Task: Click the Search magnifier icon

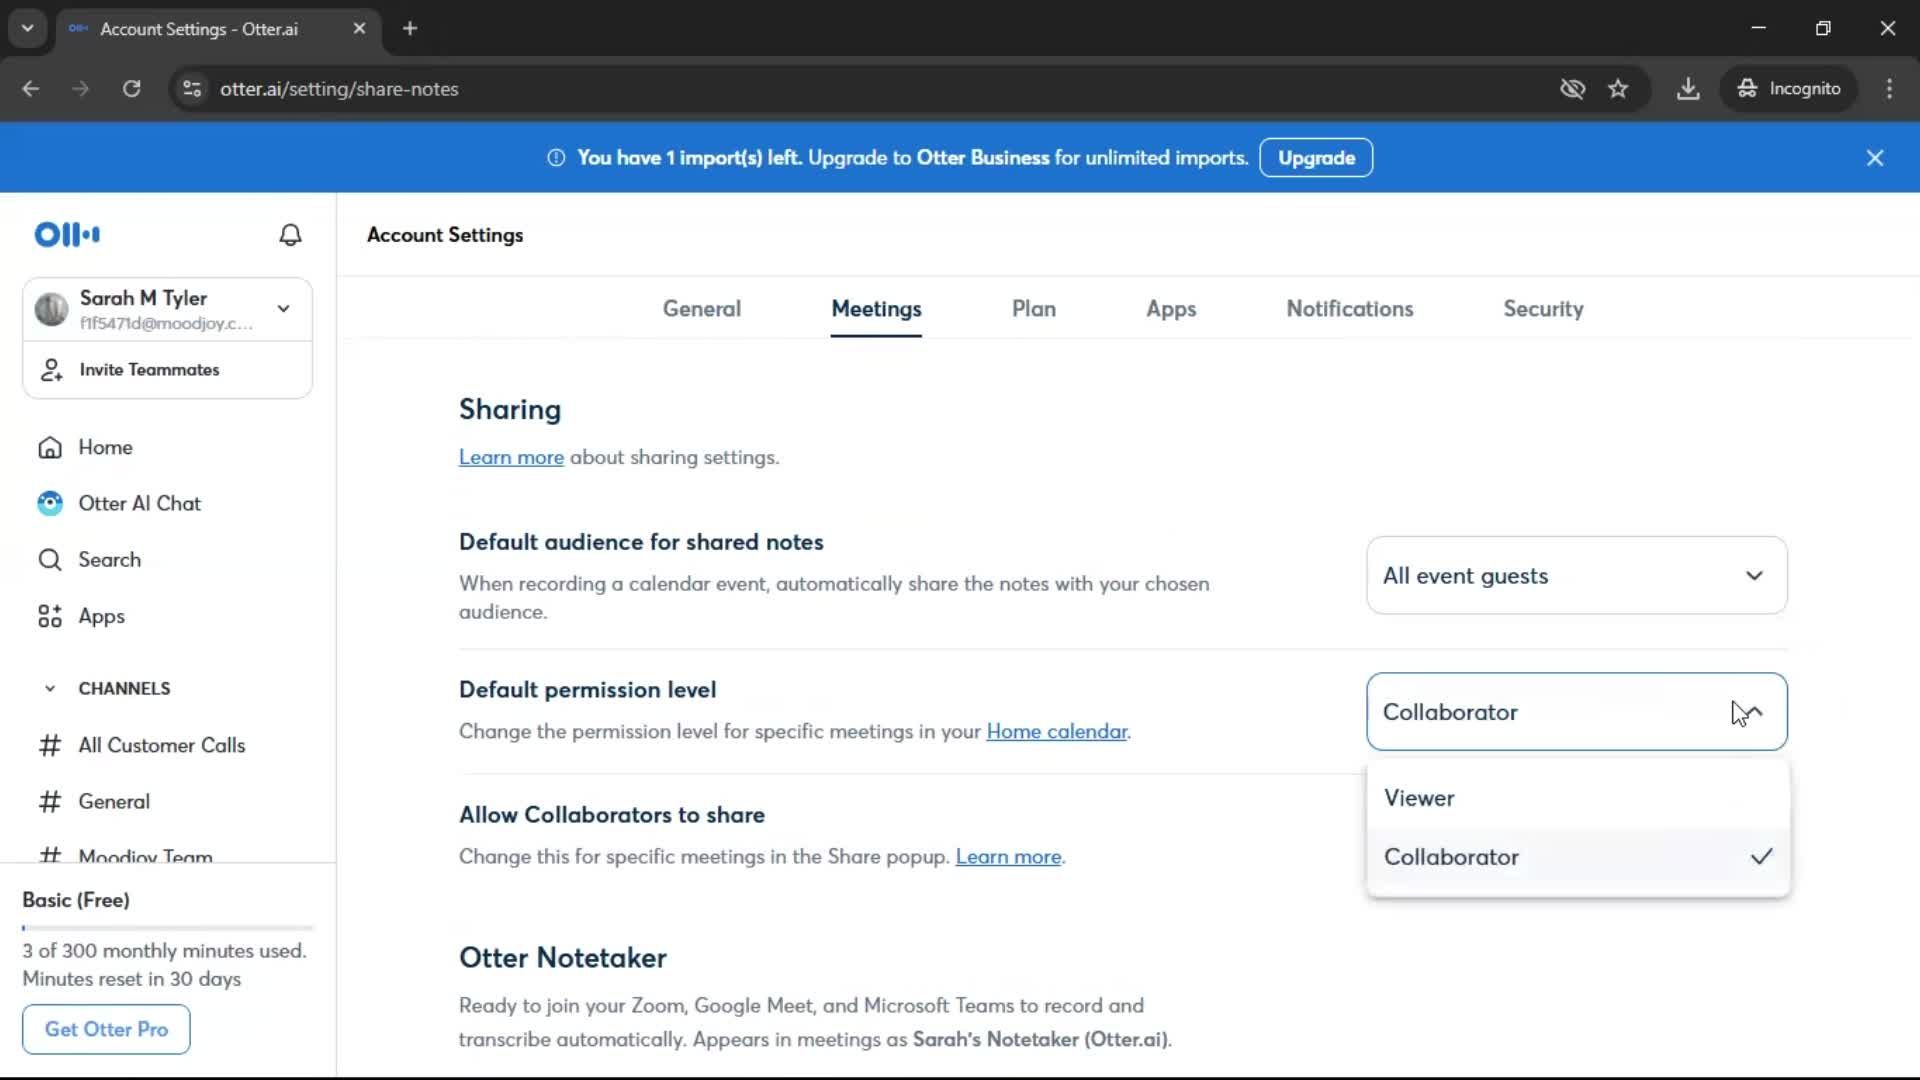Action: 50,560
